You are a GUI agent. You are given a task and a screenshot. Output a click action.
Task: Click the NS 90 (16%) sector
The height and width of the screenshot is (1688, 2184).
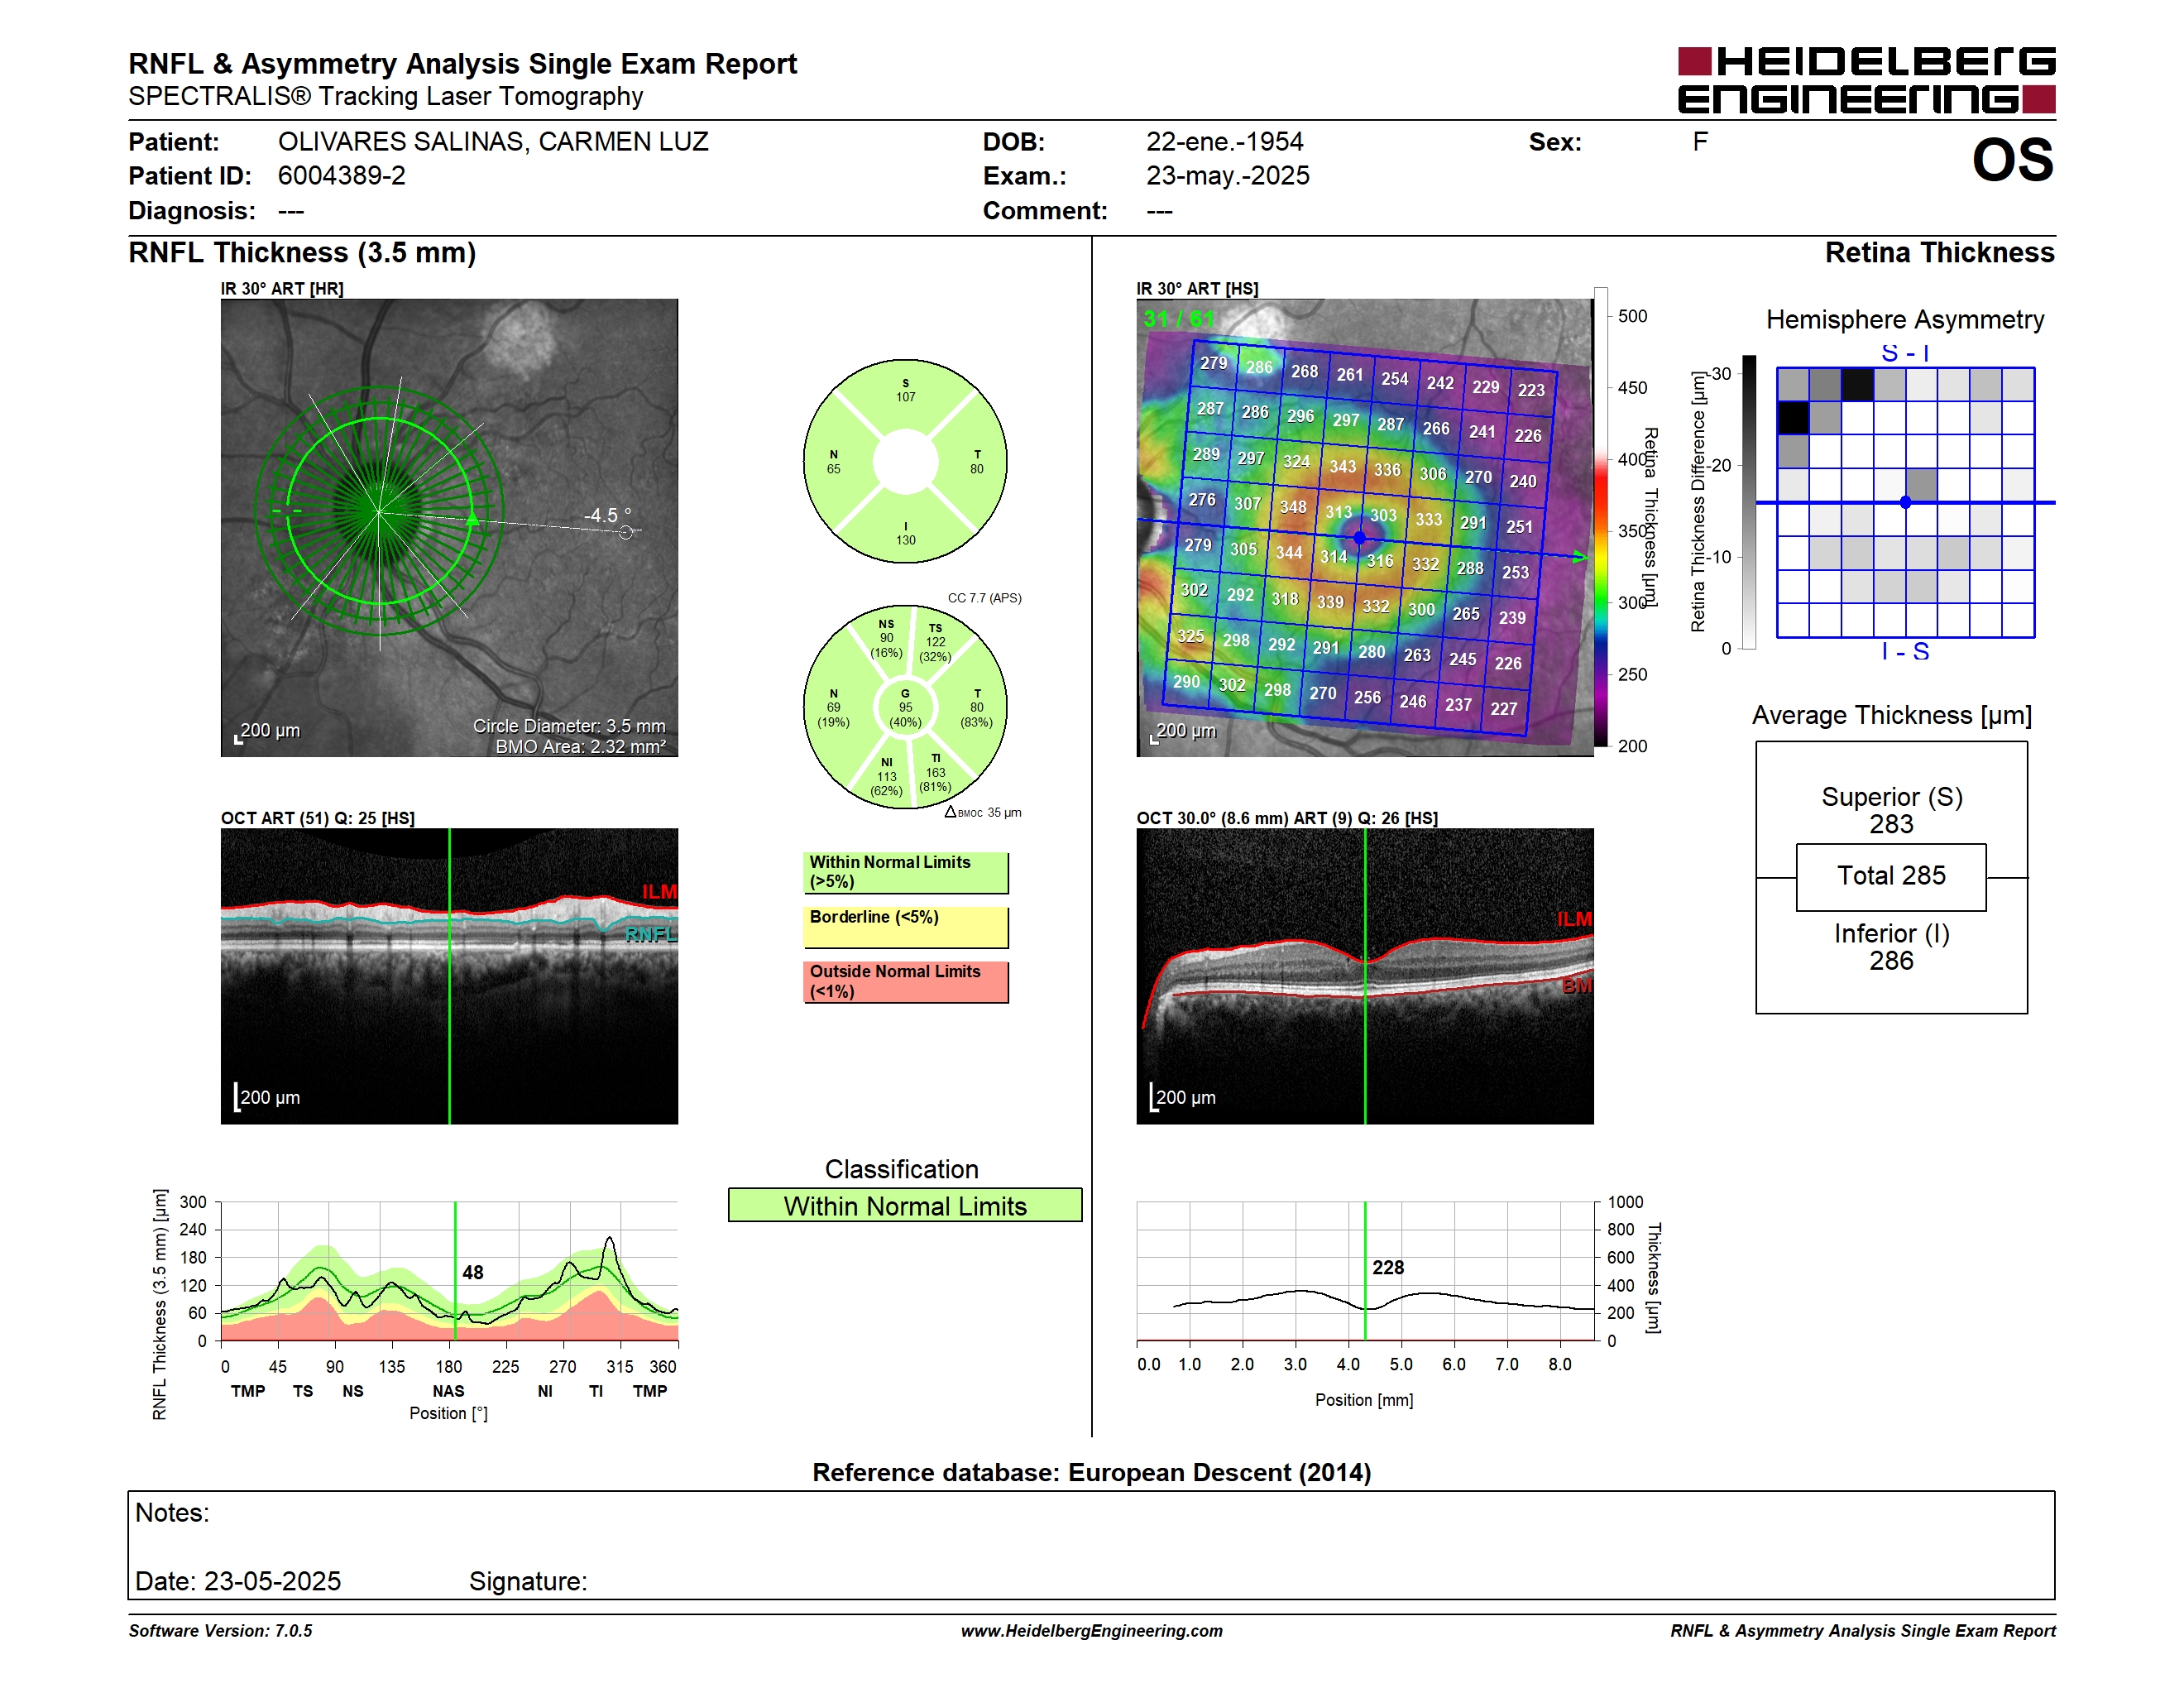point(886,638)
